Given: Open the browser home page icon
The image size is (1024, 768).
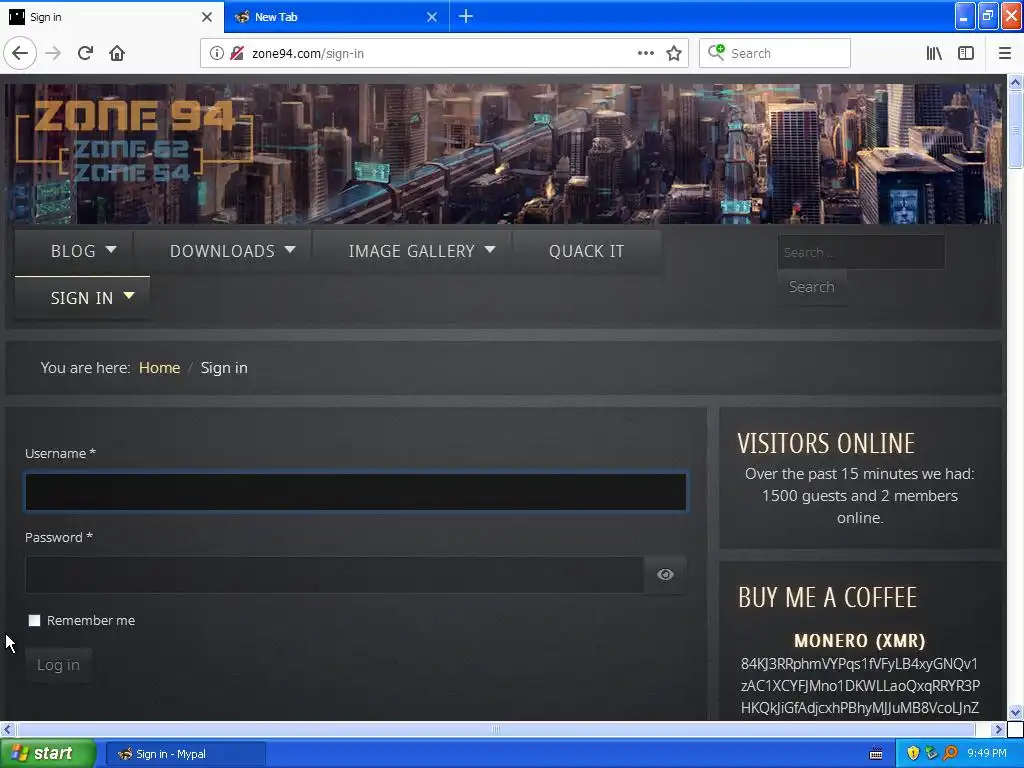Looking at the screenshot, I should click(x=117, y=53).
